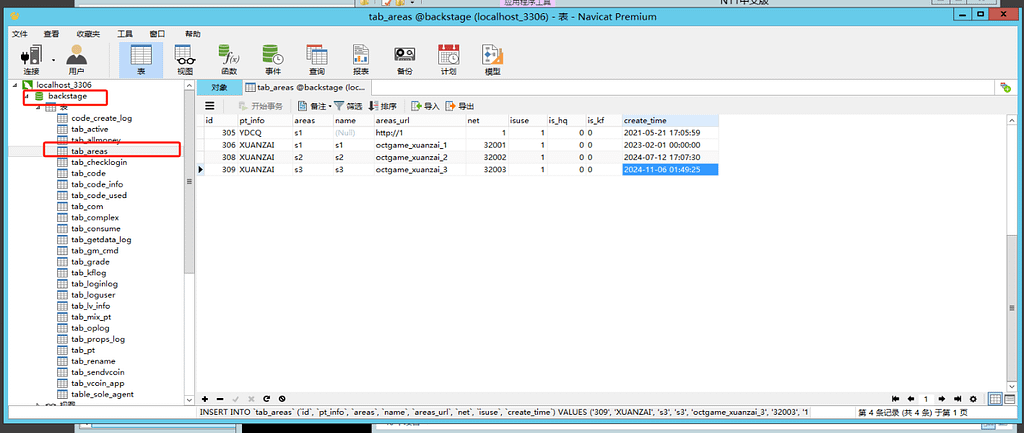1024x433 pixels.
Task: Click the discard changes X icon
Action: pyautogui.click(x=251, y=398)
